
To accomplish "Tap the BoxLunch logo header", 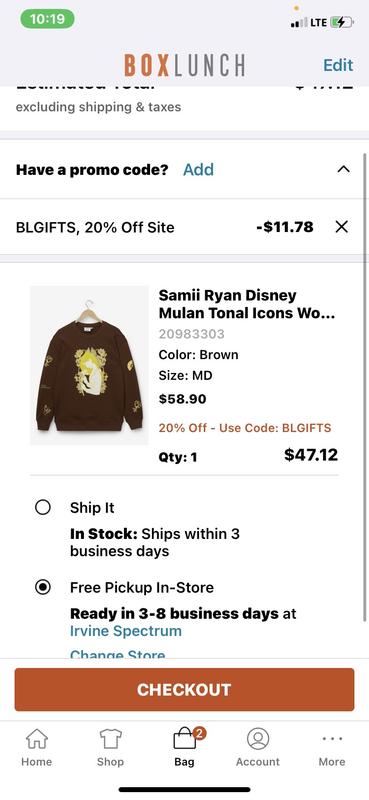I will coord(184,65).
